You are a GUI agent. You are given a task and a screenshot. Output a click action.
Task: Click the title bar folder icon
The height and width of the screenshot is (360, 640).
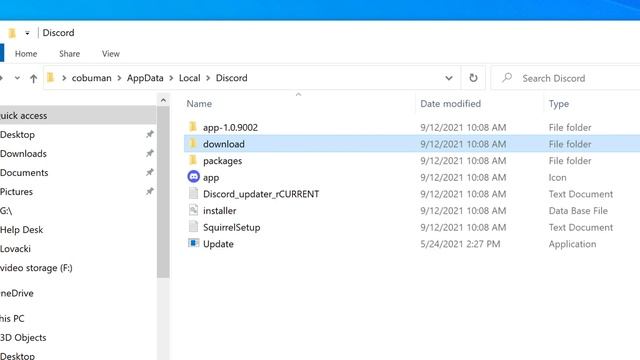(12, 33)
